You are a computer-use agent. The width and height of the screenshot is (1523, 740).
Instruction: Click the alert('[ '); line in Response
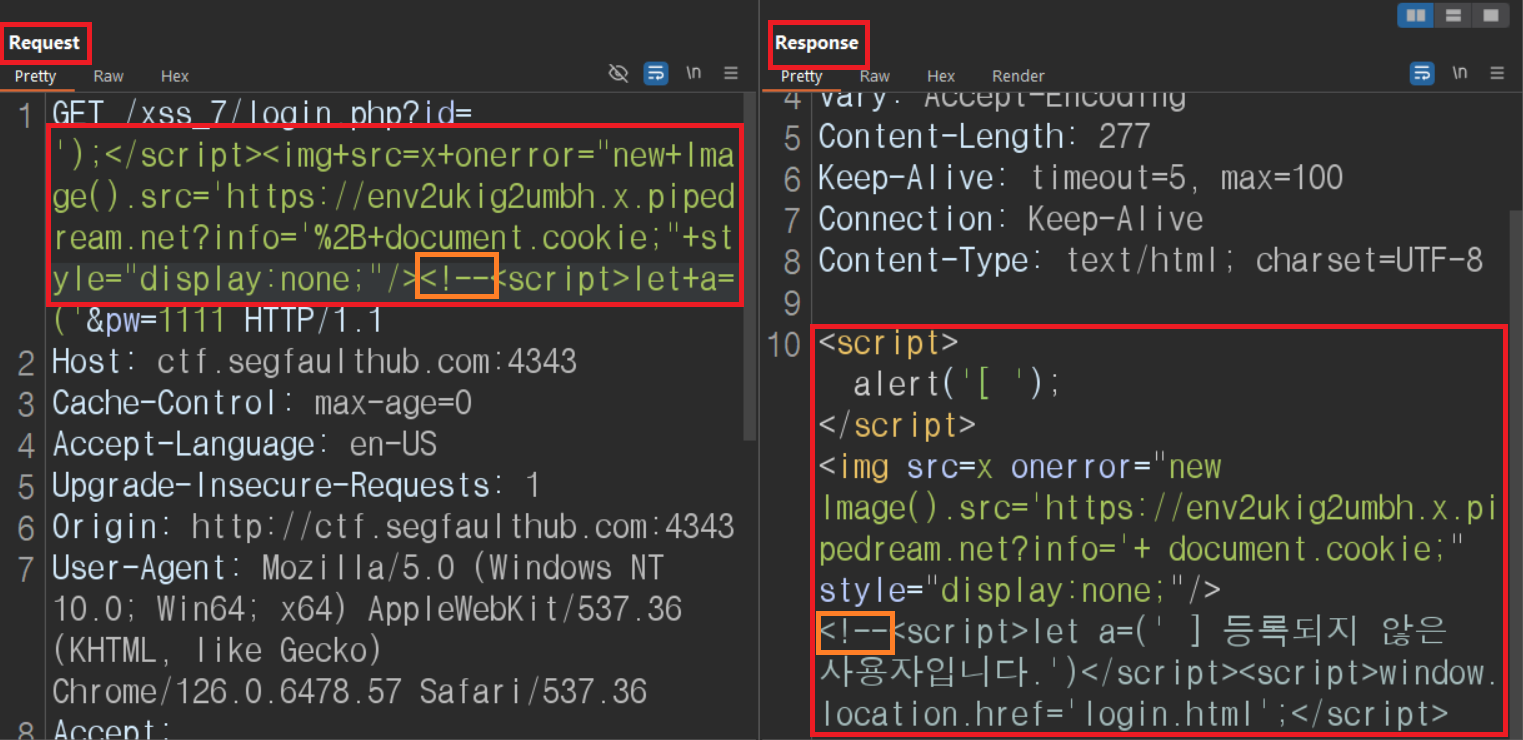(957, 384)
